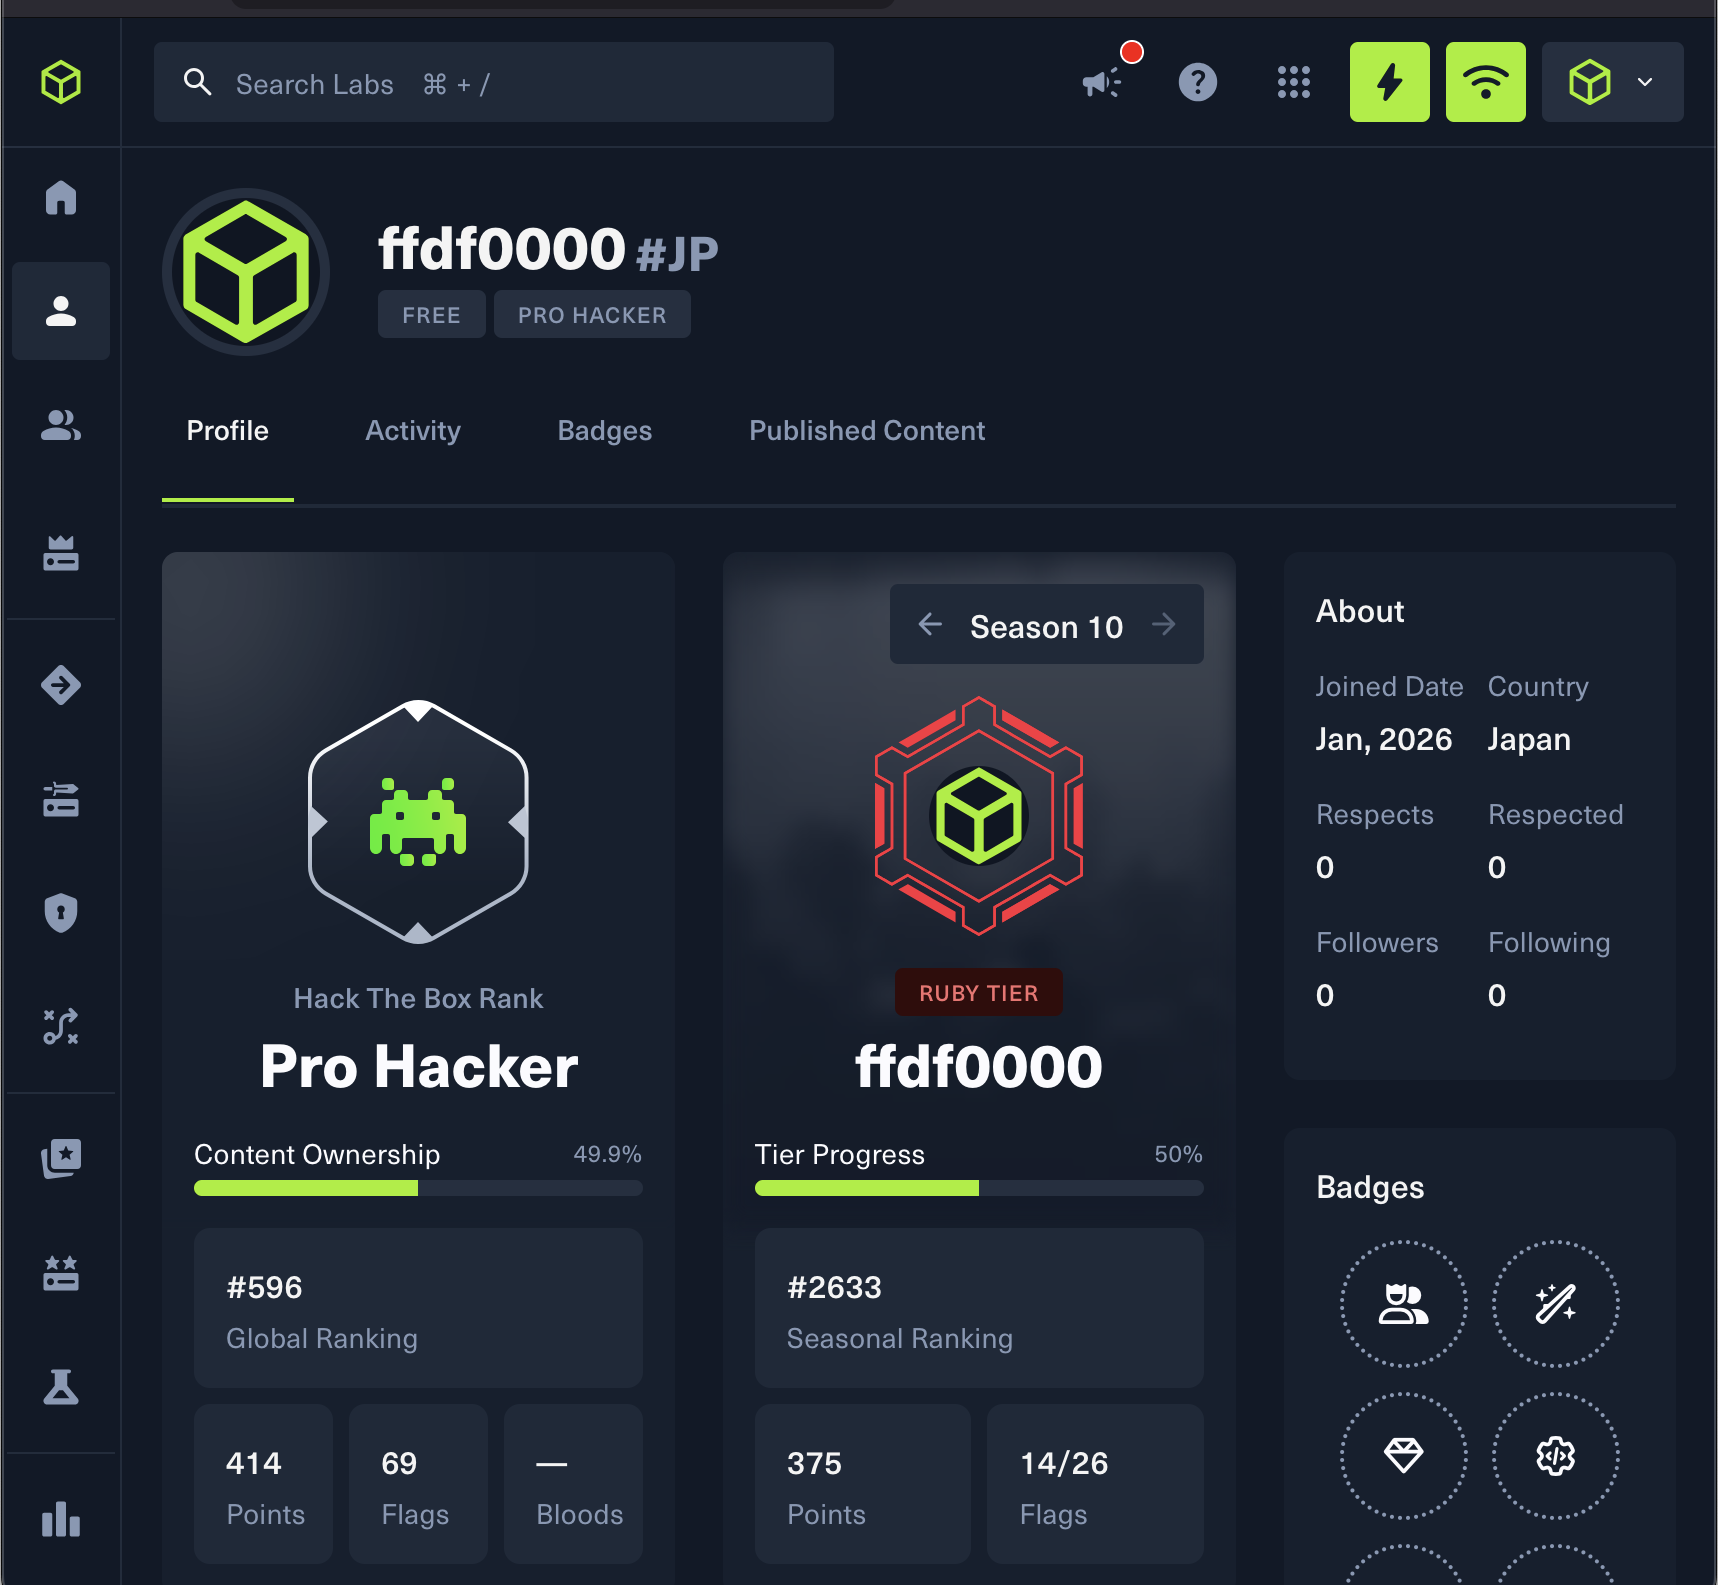Open the Tracks path sidebar icon
The image size is (1718, 1585).
click(61, 1027)
